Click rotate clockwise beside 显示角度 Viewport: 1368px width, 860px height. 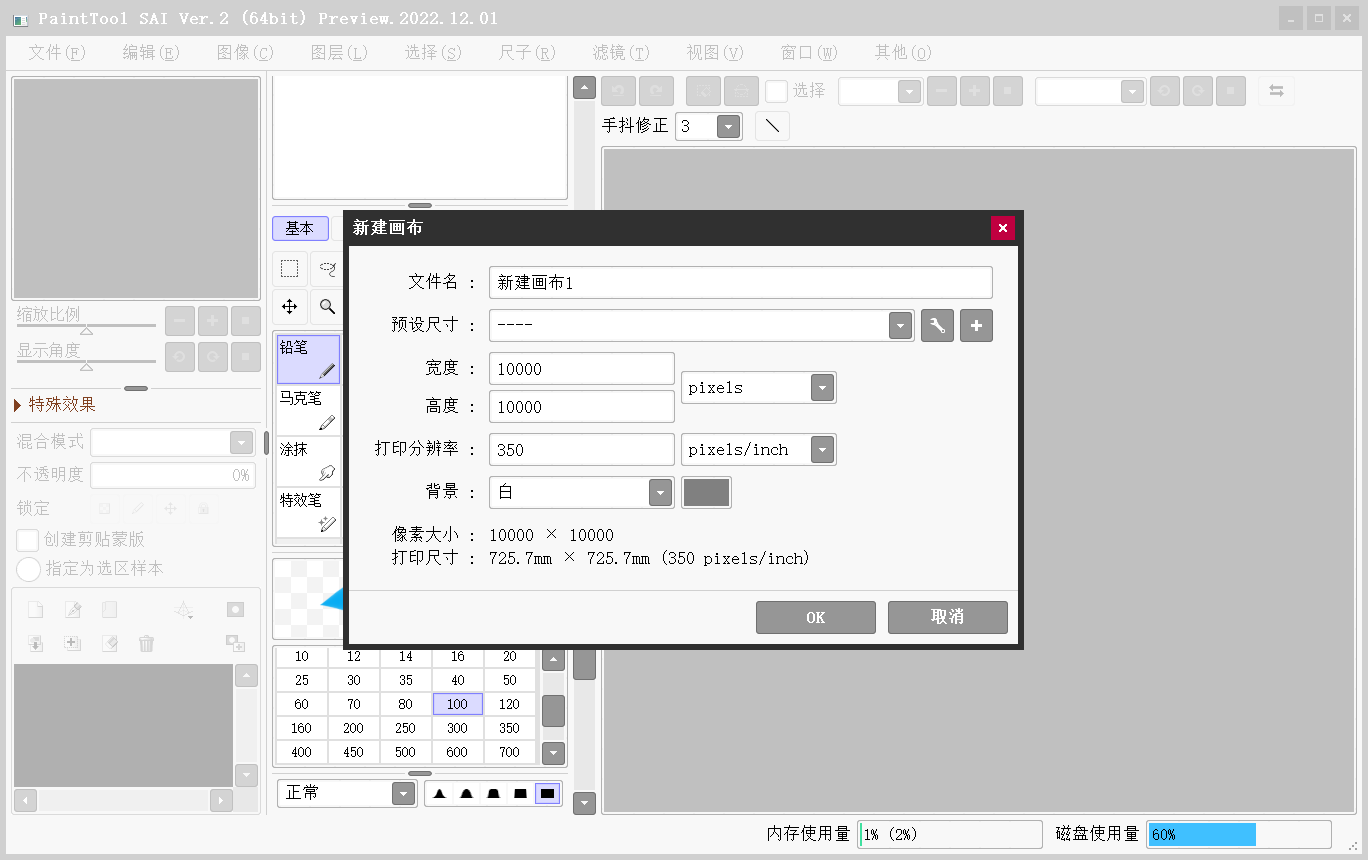click(x=213, y=356)
